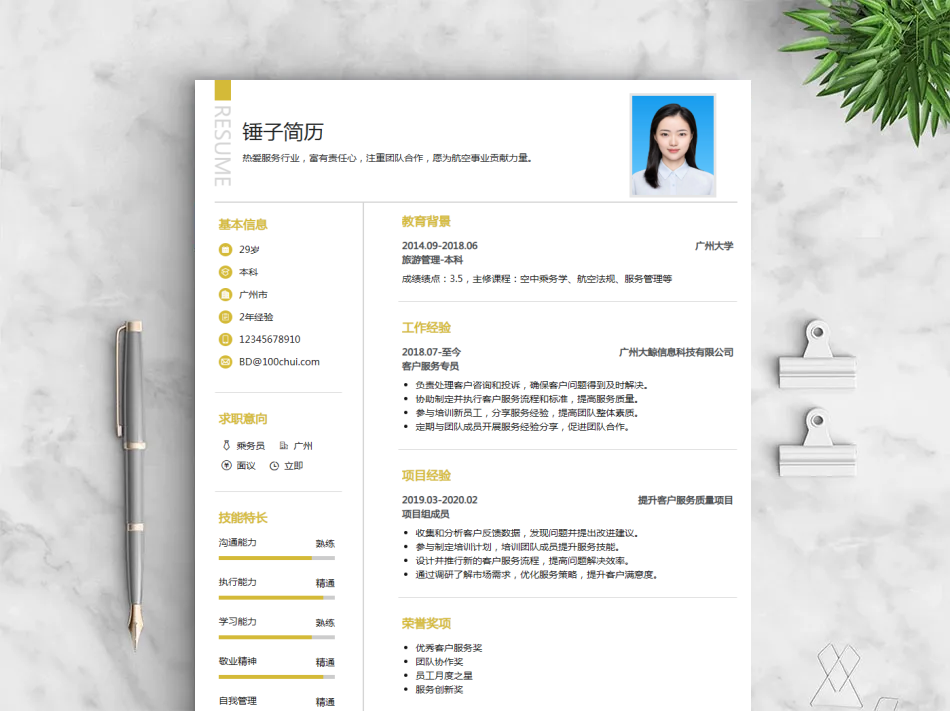950x711 pixels.
Task: Click the role text 项目组成员
Action: (425, 514)
